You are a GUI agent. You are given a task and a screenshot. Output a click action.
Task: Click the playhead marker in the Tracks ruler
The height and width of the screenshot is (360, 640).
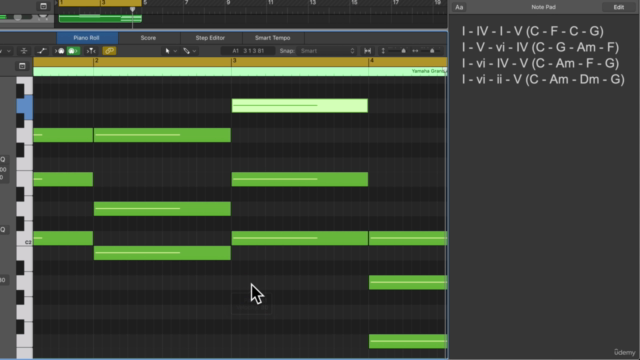coord(132,9)
